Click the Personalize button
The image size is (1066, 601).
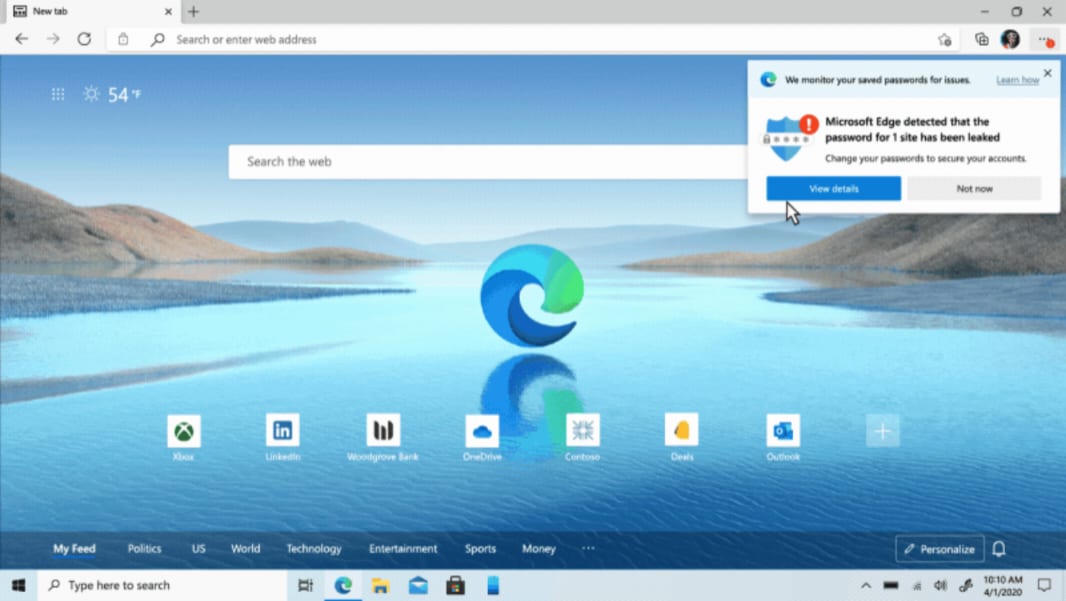tap(940, 549)
